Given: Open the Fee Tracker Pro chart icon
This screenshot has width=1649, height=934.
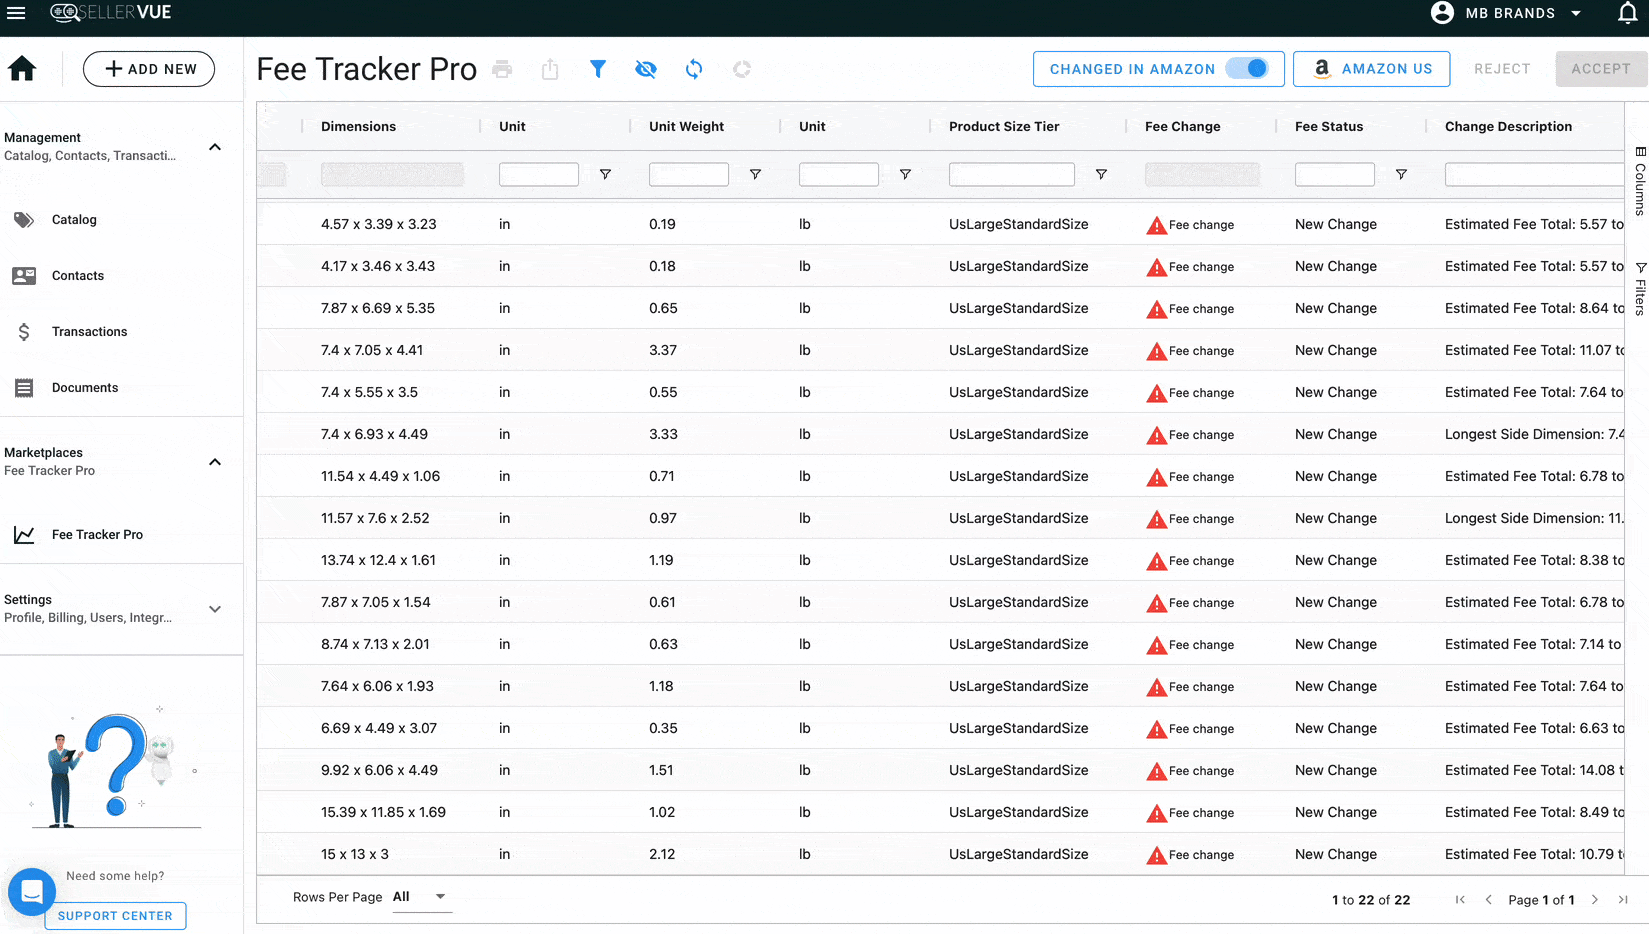Looking at the screenshot, I should [24, 535].
